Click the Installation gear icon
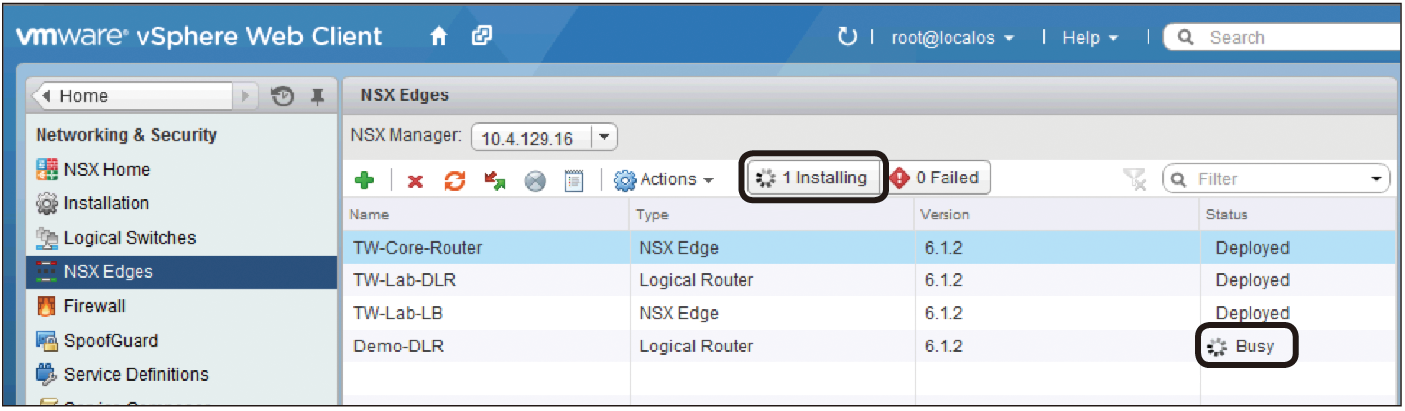Image resolution: width=1405 pixels, height=411 pixels. [47, 204]
